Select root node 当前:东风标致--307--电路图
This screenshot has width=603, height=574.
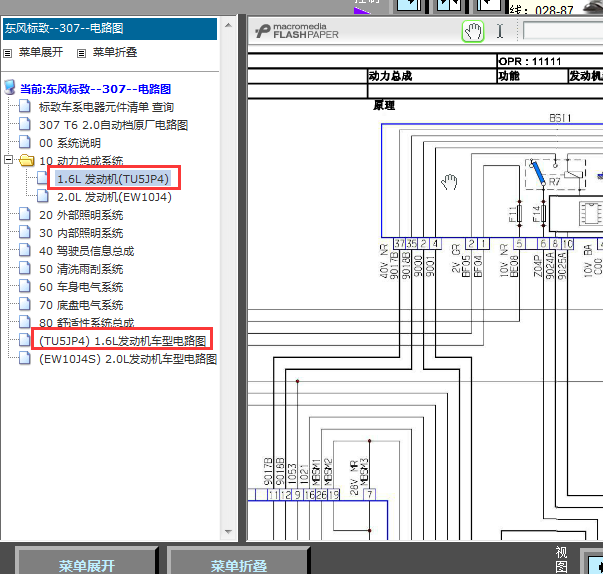pos(95,89)
